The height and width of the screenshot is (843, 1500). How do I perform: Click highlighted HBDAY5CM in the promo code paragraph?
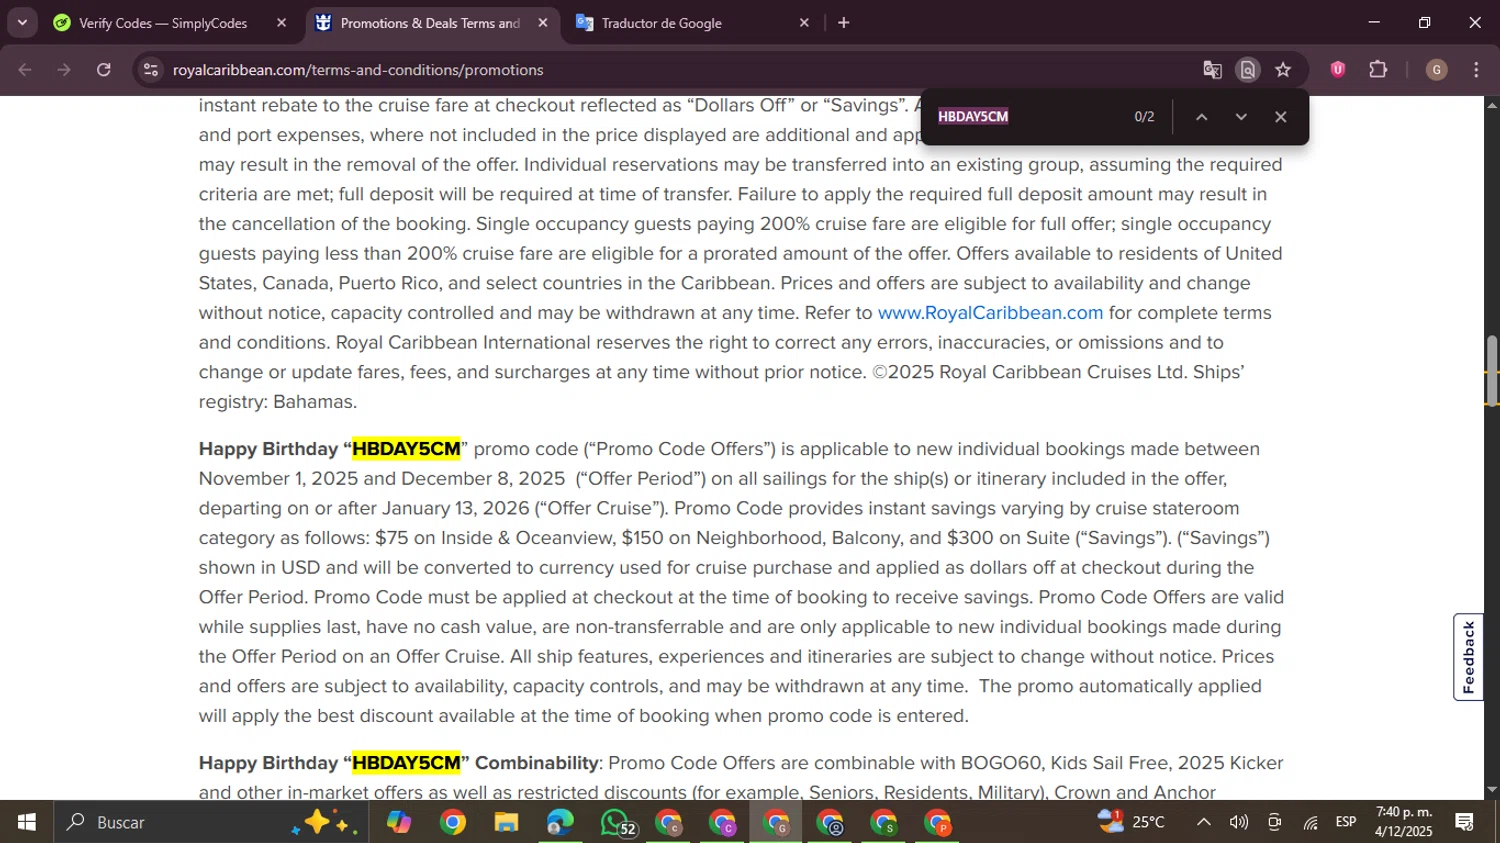[406, 449]
